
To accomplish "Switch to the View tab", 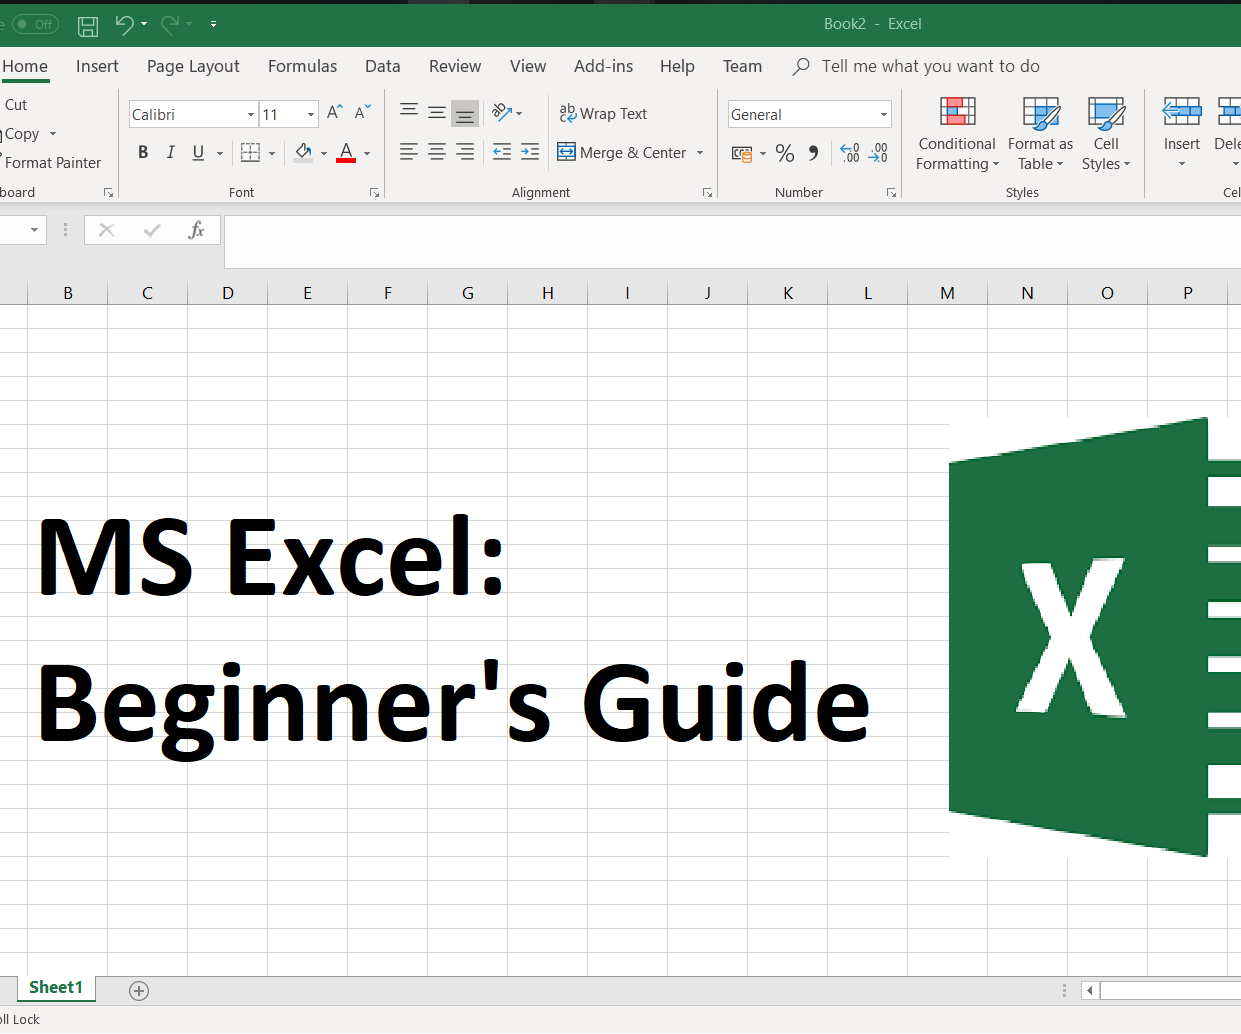I will pos(528,66).
